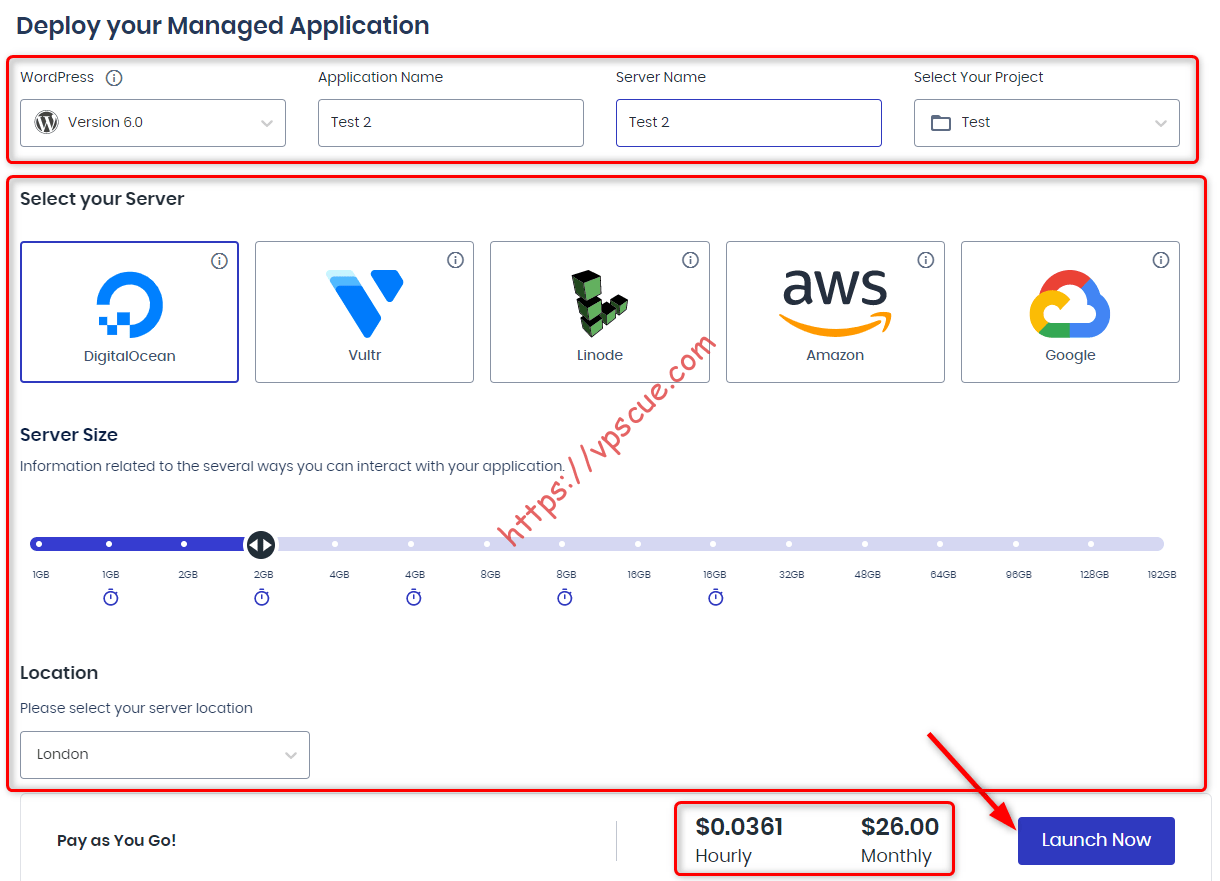Viewport: 1220px width, 881px height.
Task: Click the info icon next to WordPress label
Action: [x=114, y=78]
